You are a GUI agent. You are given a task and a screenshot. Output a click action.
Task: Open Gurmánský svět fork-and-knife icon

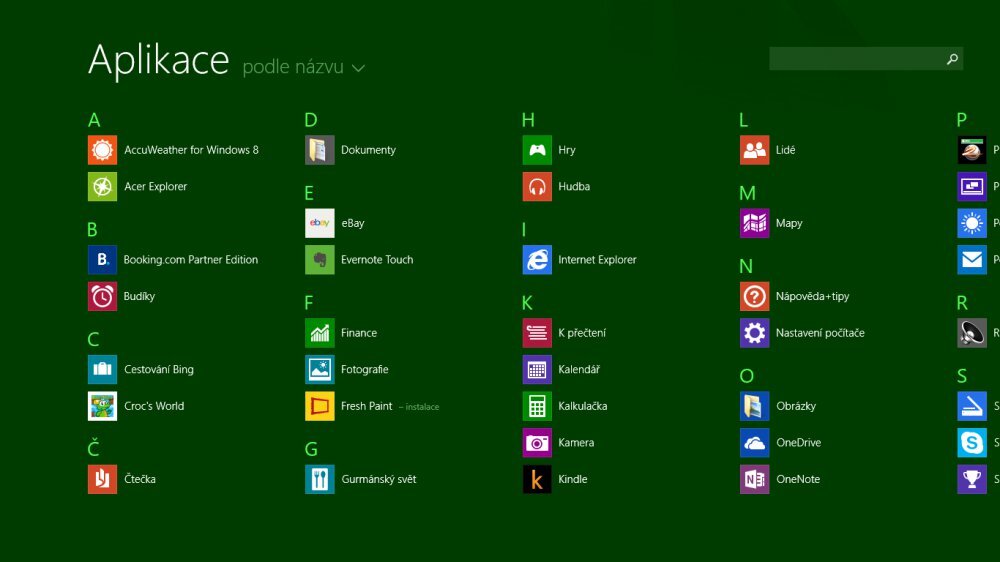pos(320,479)
